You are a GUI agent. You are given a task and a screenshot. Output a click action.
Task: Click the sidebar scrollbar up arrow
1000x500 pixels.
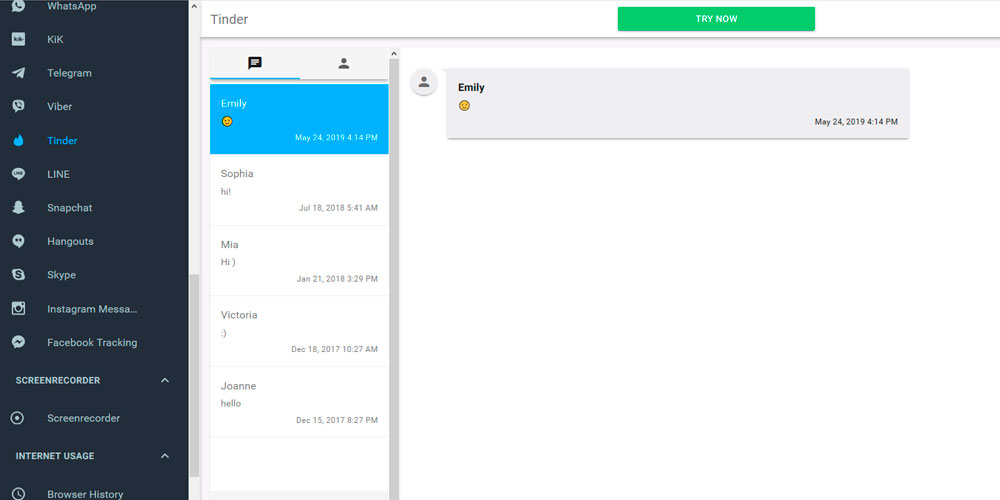[x=195, y=6]
